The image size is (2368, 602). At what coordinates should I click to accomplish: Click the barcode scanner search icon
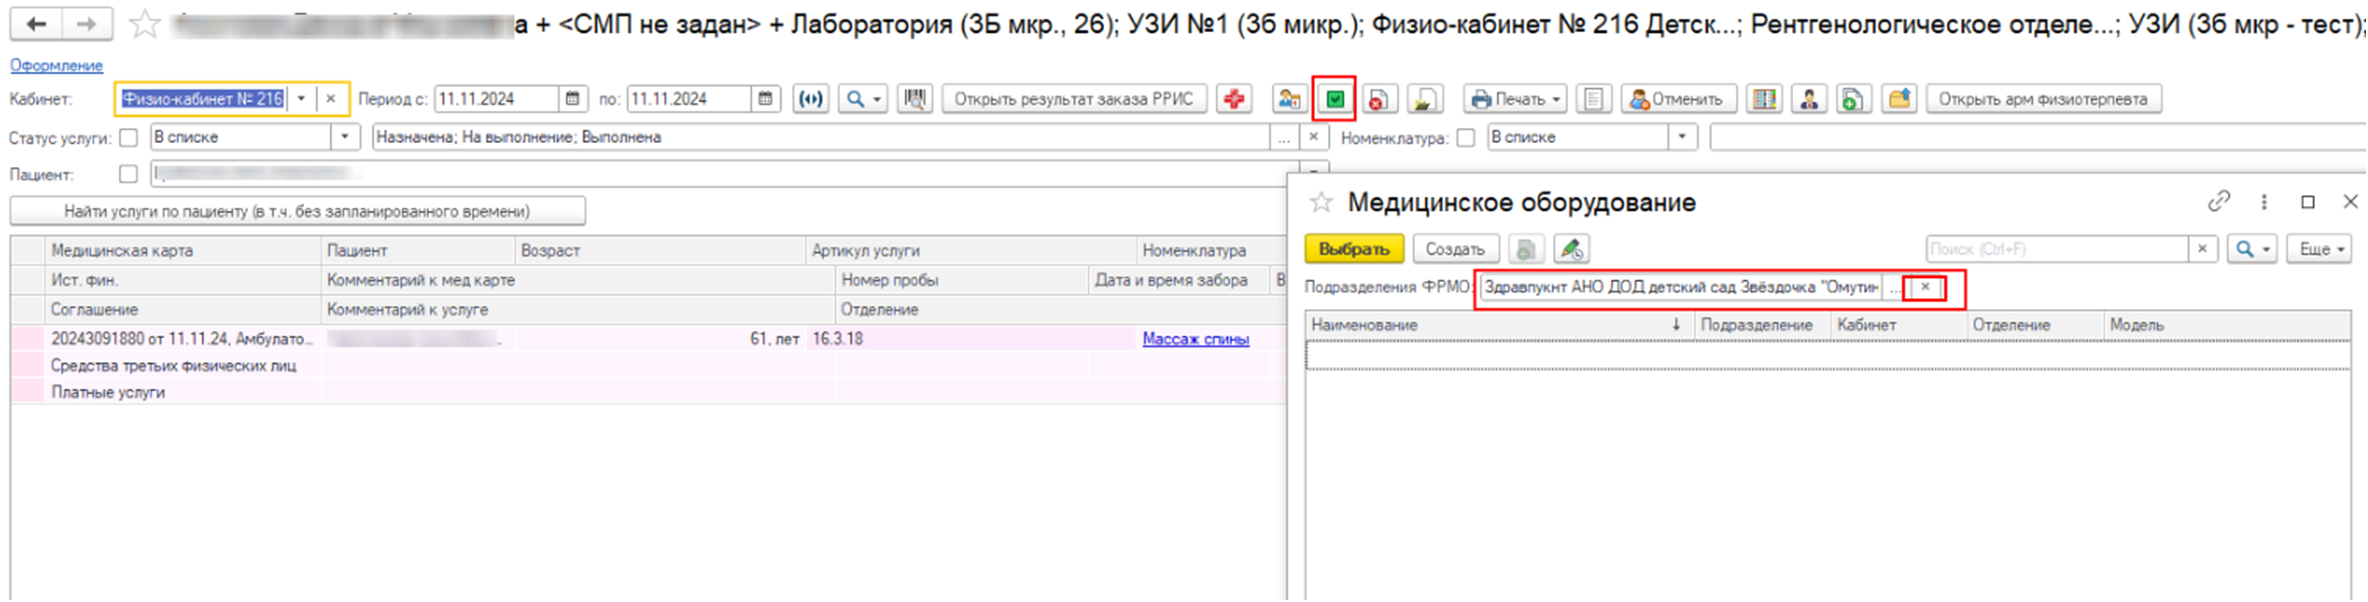click(x=914, y=99)
